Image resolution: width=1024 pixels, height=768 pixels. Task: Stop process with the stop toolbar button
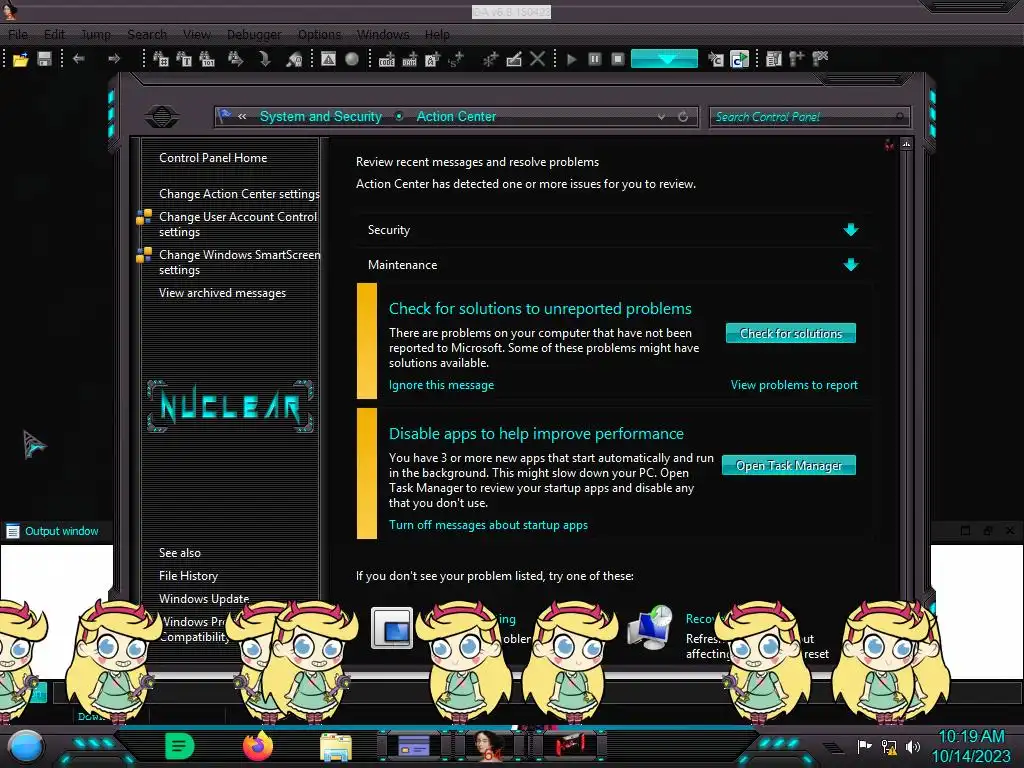pos(618,59)
